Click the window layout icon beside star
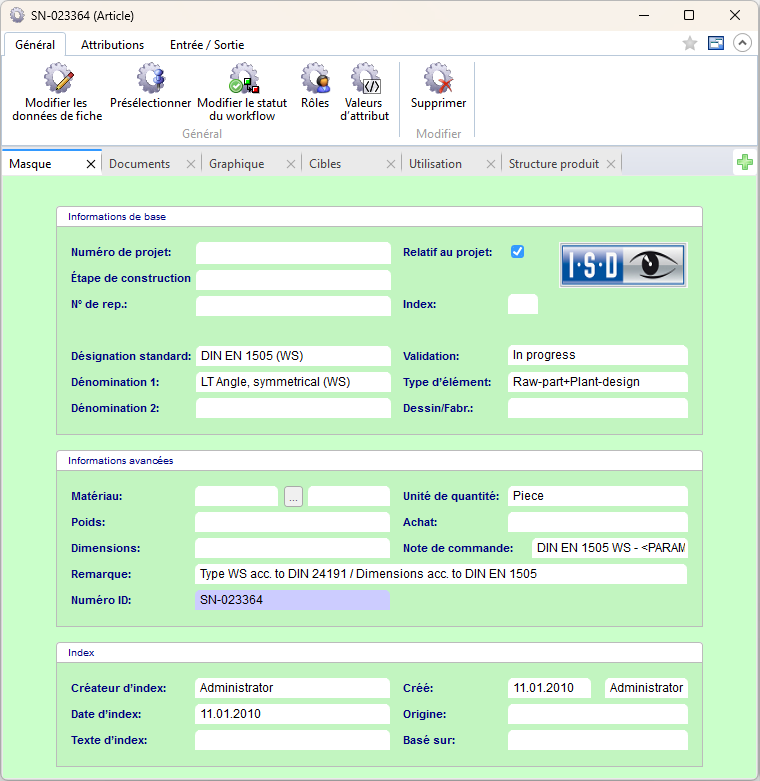This screenshot has height=781, width=760. click(x=716, y=43)
